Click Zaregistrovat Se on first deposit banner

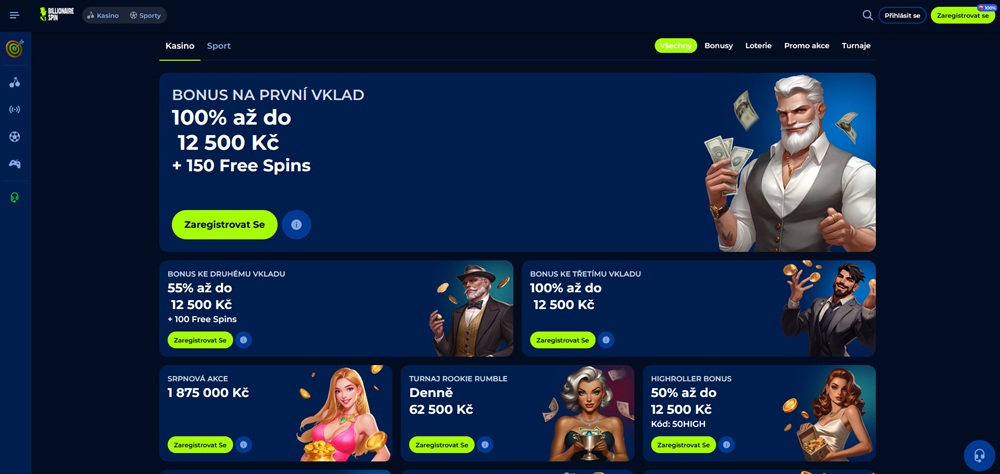[224, 225]
